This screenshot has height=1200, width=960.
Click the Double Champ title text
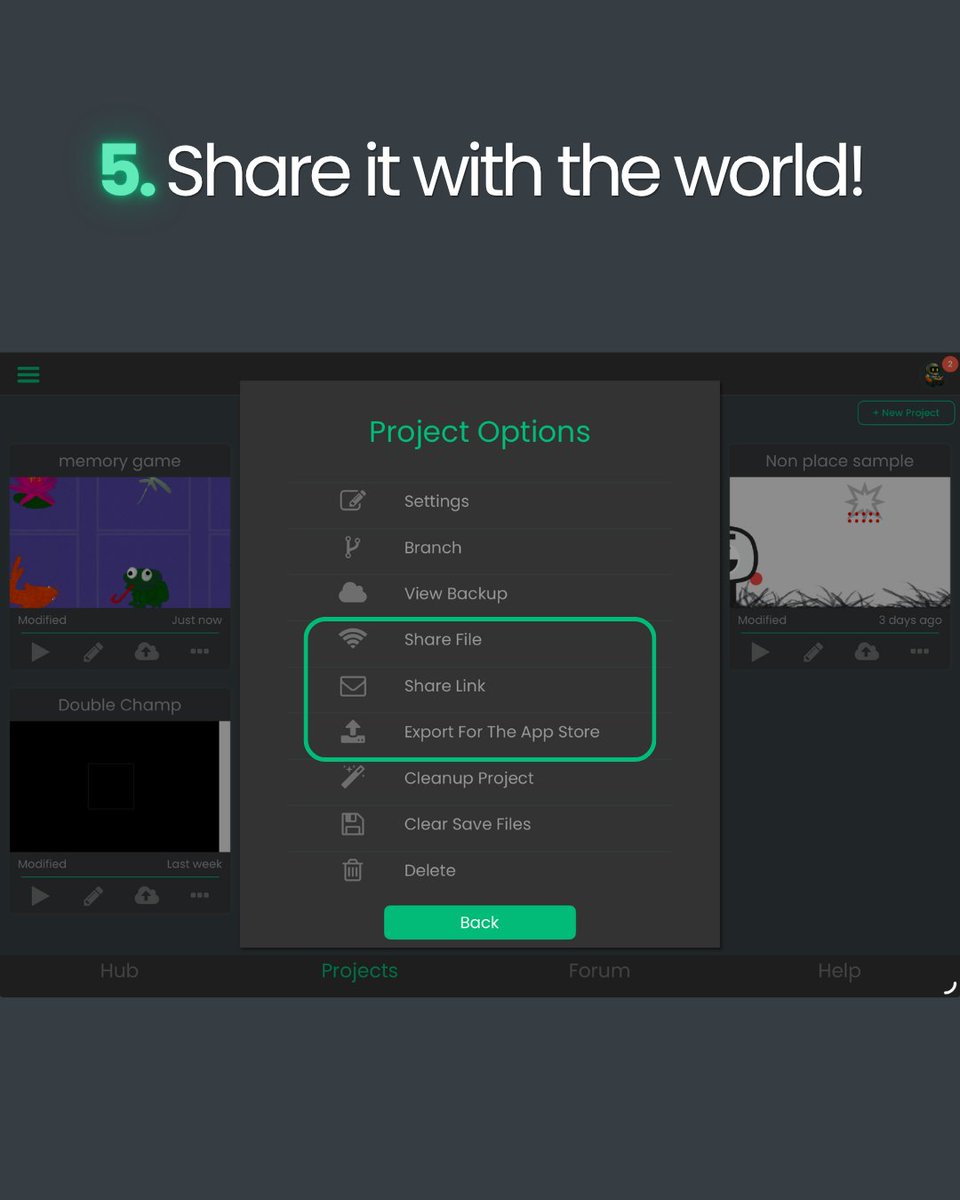(x=120, y=705)
